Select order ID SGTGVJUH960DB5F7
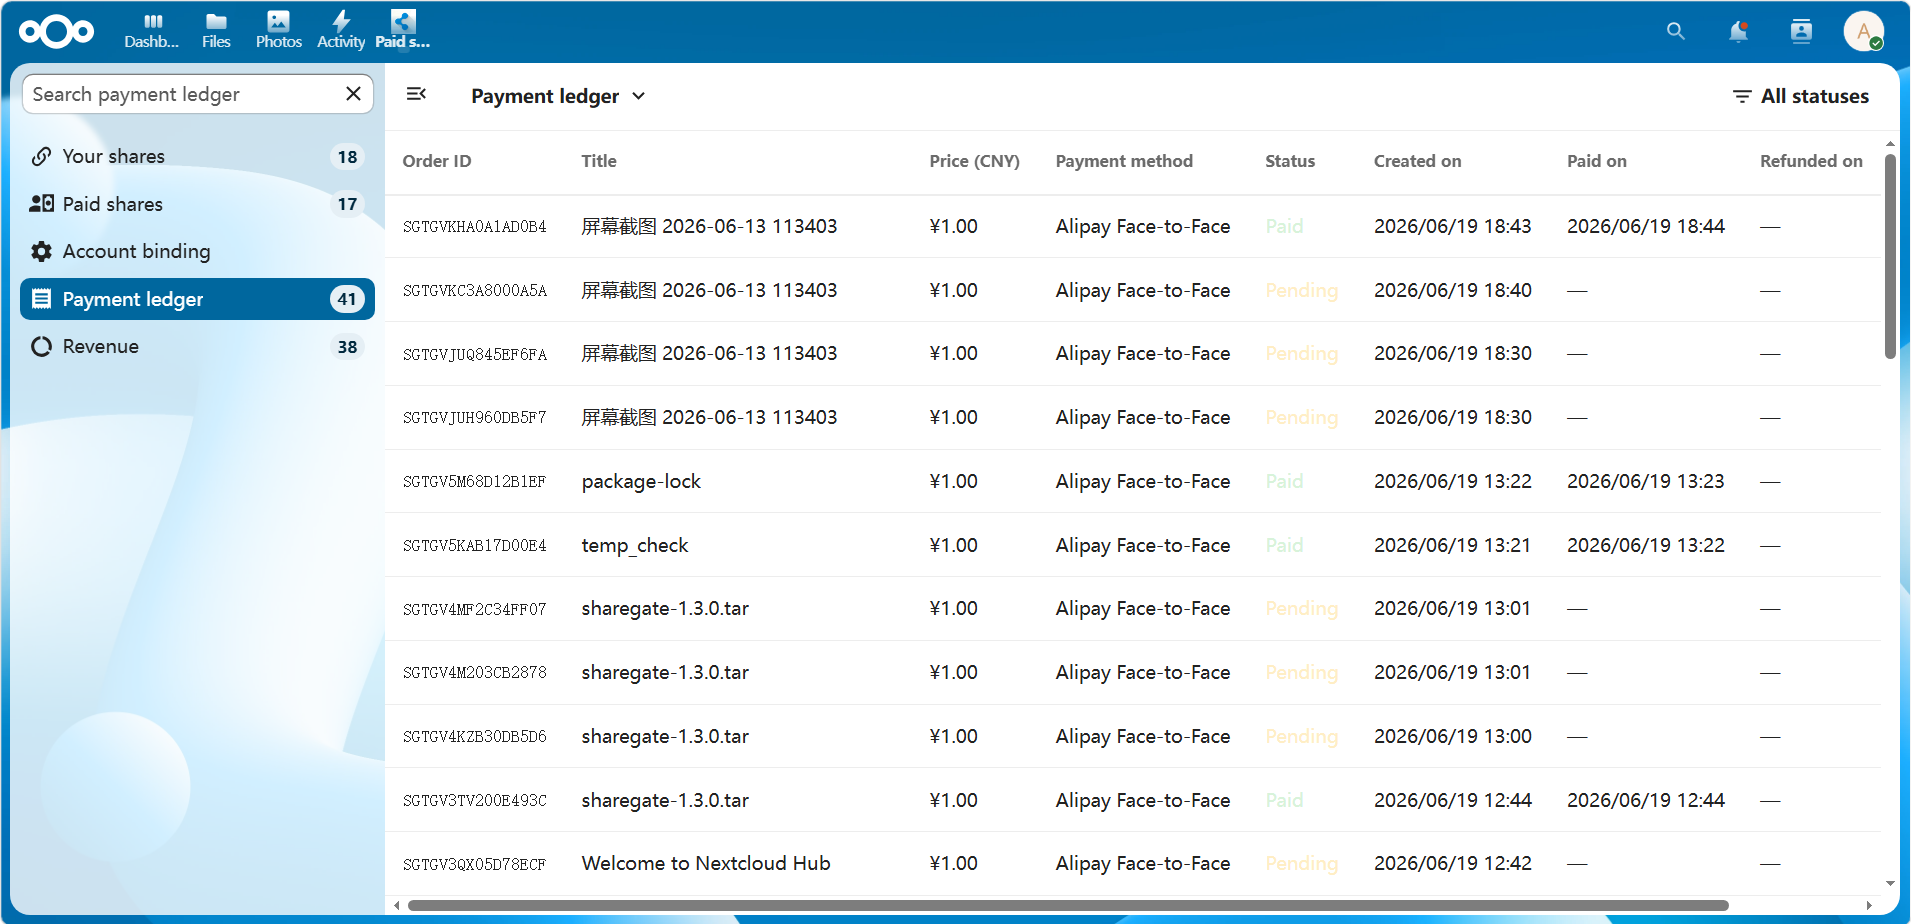 [x=475, y=418]
